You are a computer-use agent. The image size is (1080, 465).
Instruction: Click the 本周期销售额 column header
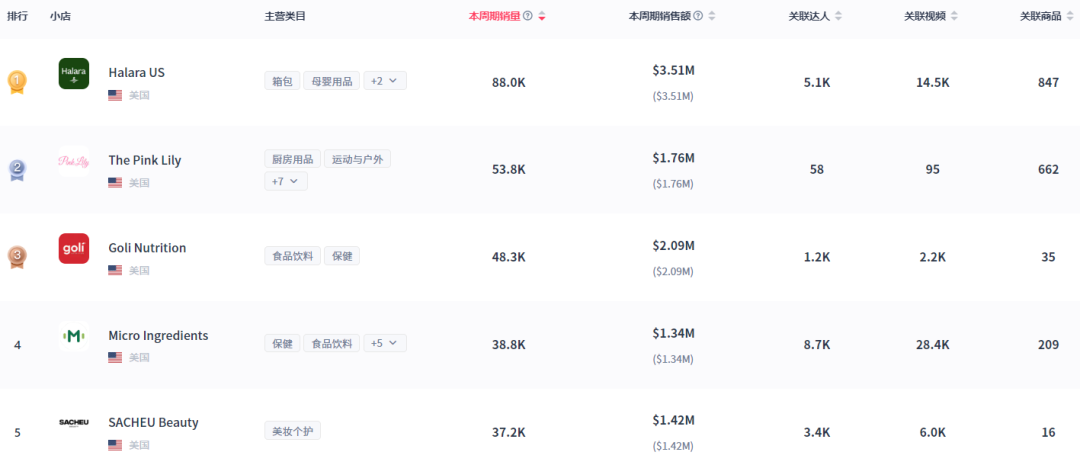click(x=660, y=16)
